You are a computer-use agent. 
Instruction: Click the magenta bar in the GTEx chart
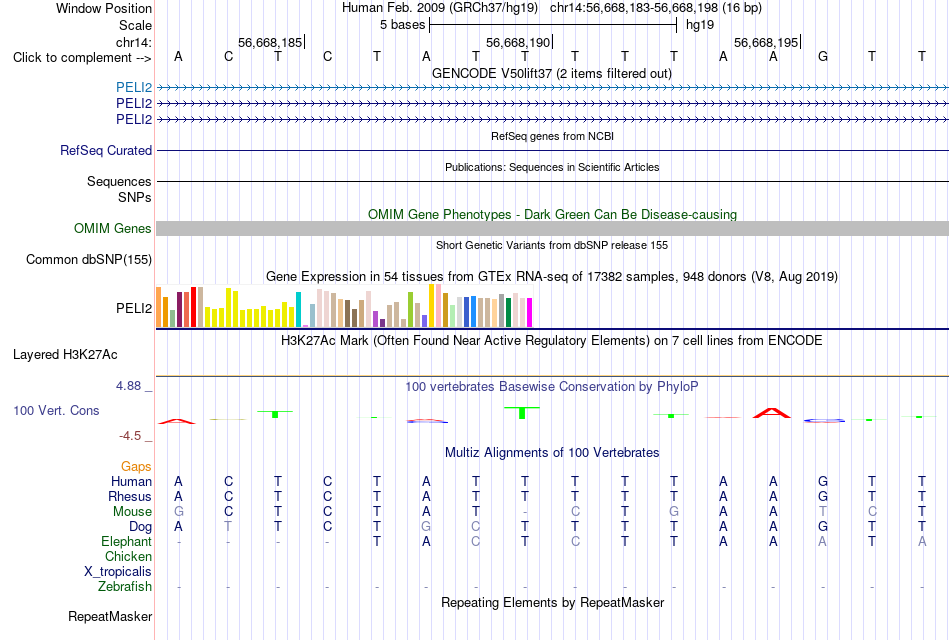530,313
